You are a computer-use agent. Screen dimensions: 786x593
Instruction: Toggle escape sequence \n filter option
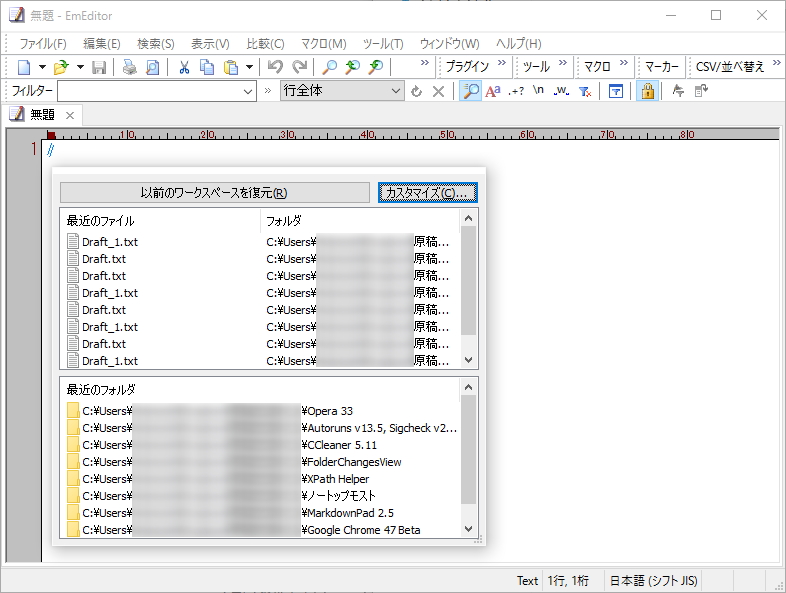click(538, 91)
